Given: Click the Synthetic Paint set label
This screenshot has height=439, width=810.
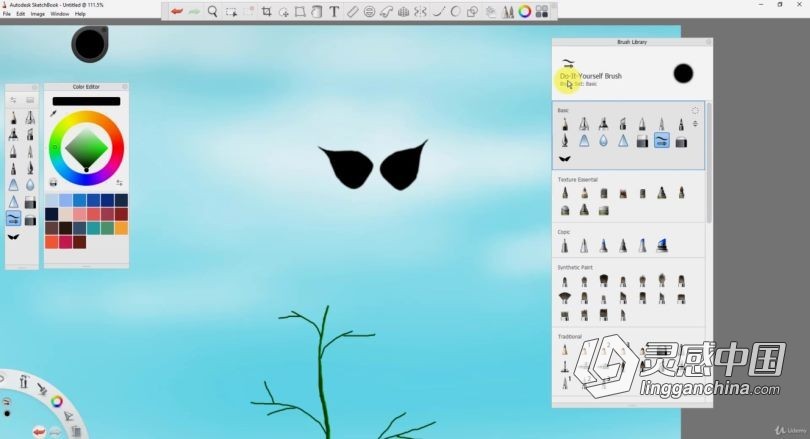Looking at the screenshot, I should pyautogui.click(x=575, y=268).
